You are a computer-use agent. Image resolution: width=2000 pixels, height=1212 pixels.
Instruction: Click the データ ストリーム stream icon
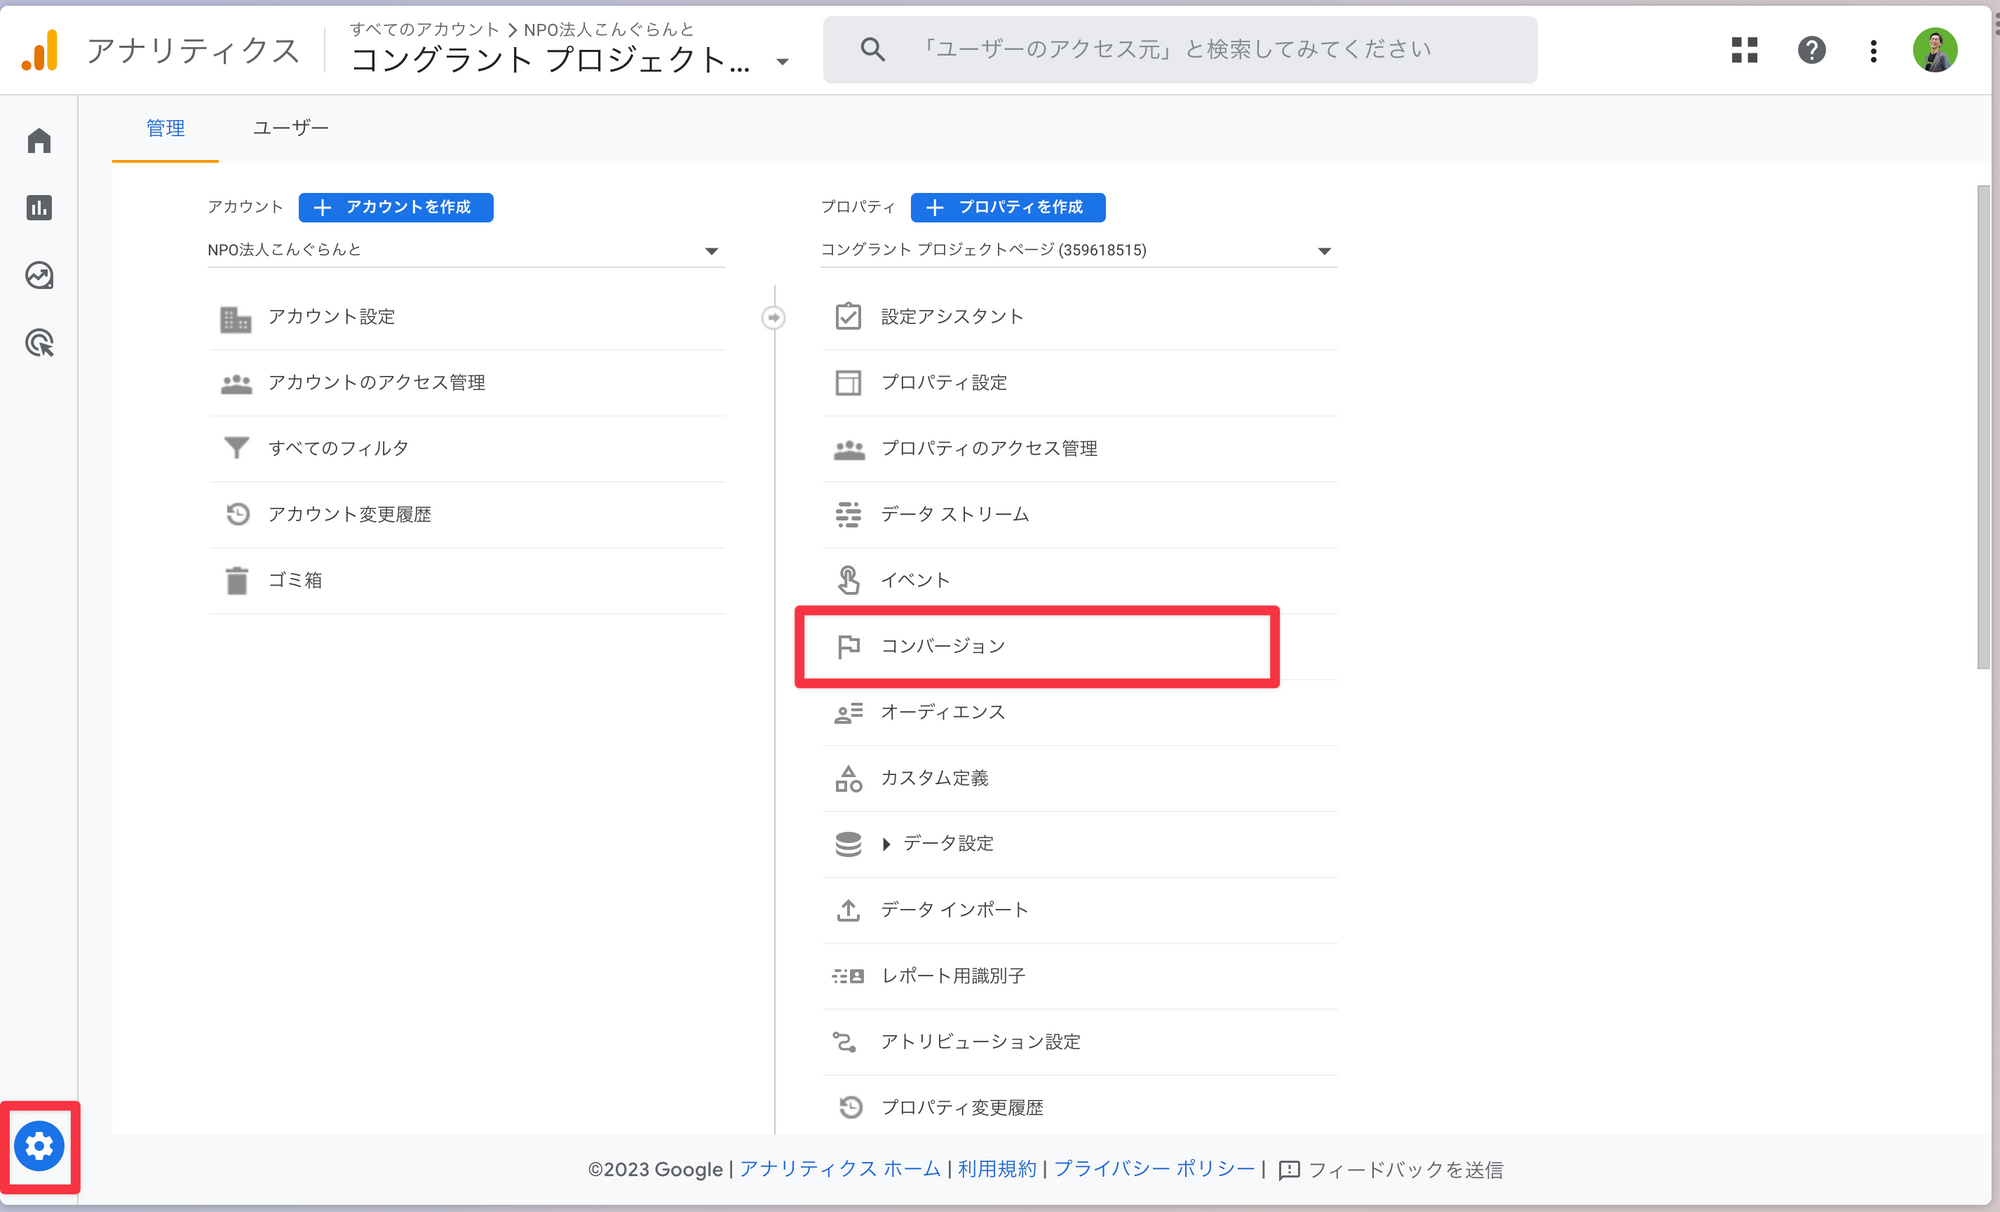[x=848, y=514]
